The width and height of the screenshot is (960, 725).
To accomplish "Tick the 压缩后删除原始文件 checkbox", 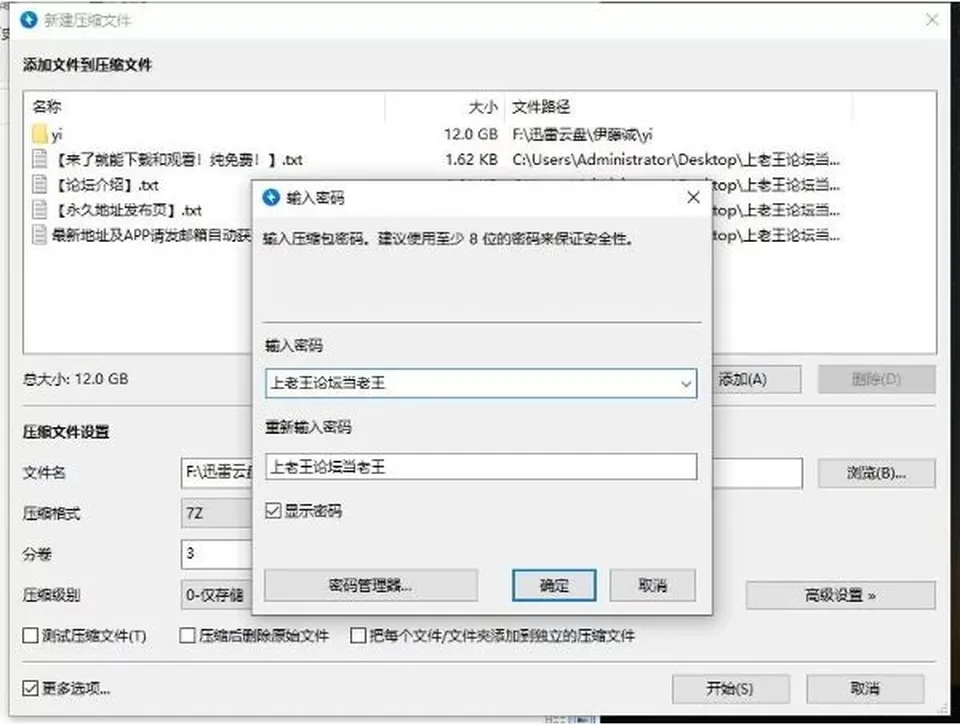I will pos(187,636).
